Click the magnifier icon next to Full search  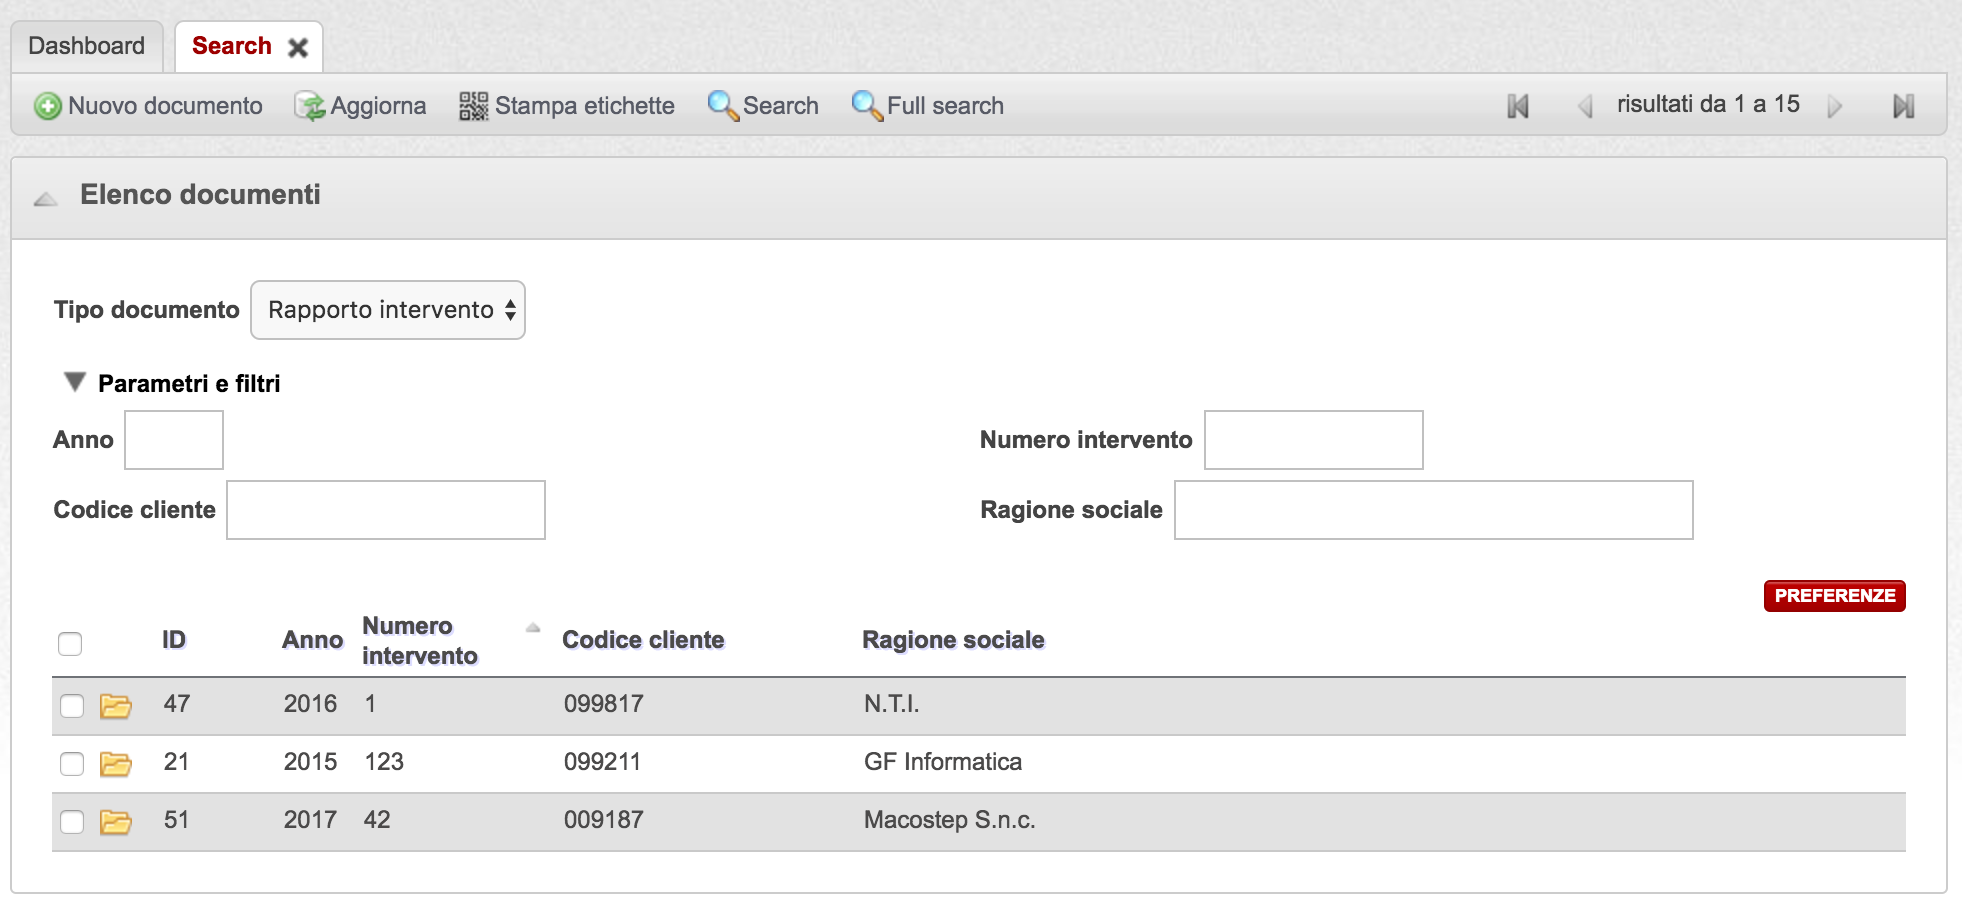867,106
